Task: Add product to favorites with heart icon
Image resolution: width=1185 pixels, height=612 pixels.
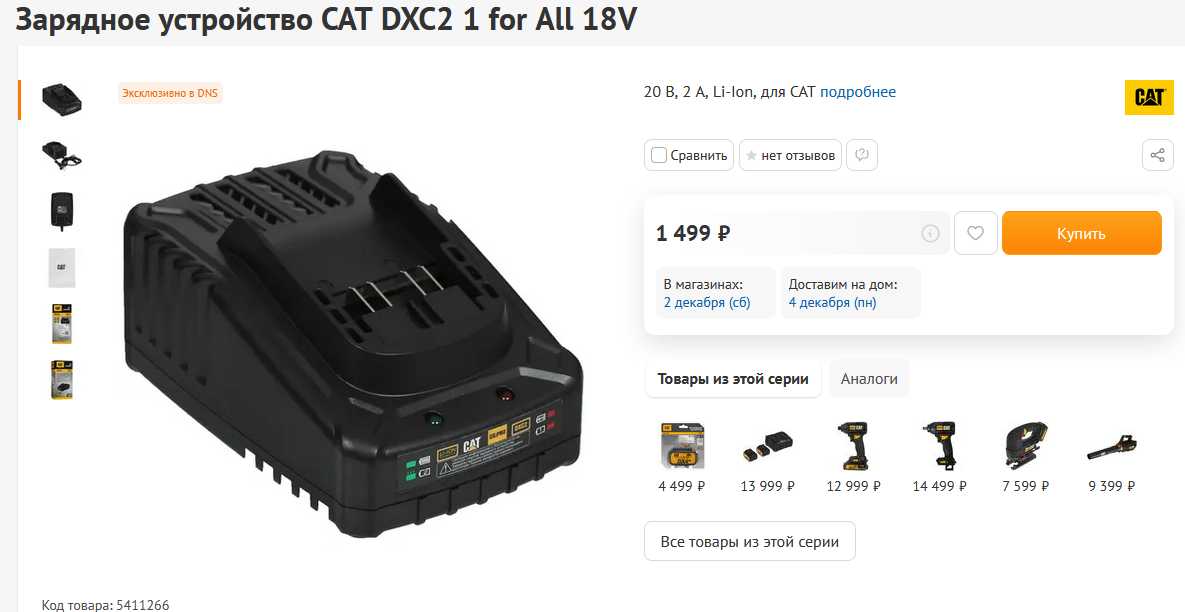Action: [976, 233]
